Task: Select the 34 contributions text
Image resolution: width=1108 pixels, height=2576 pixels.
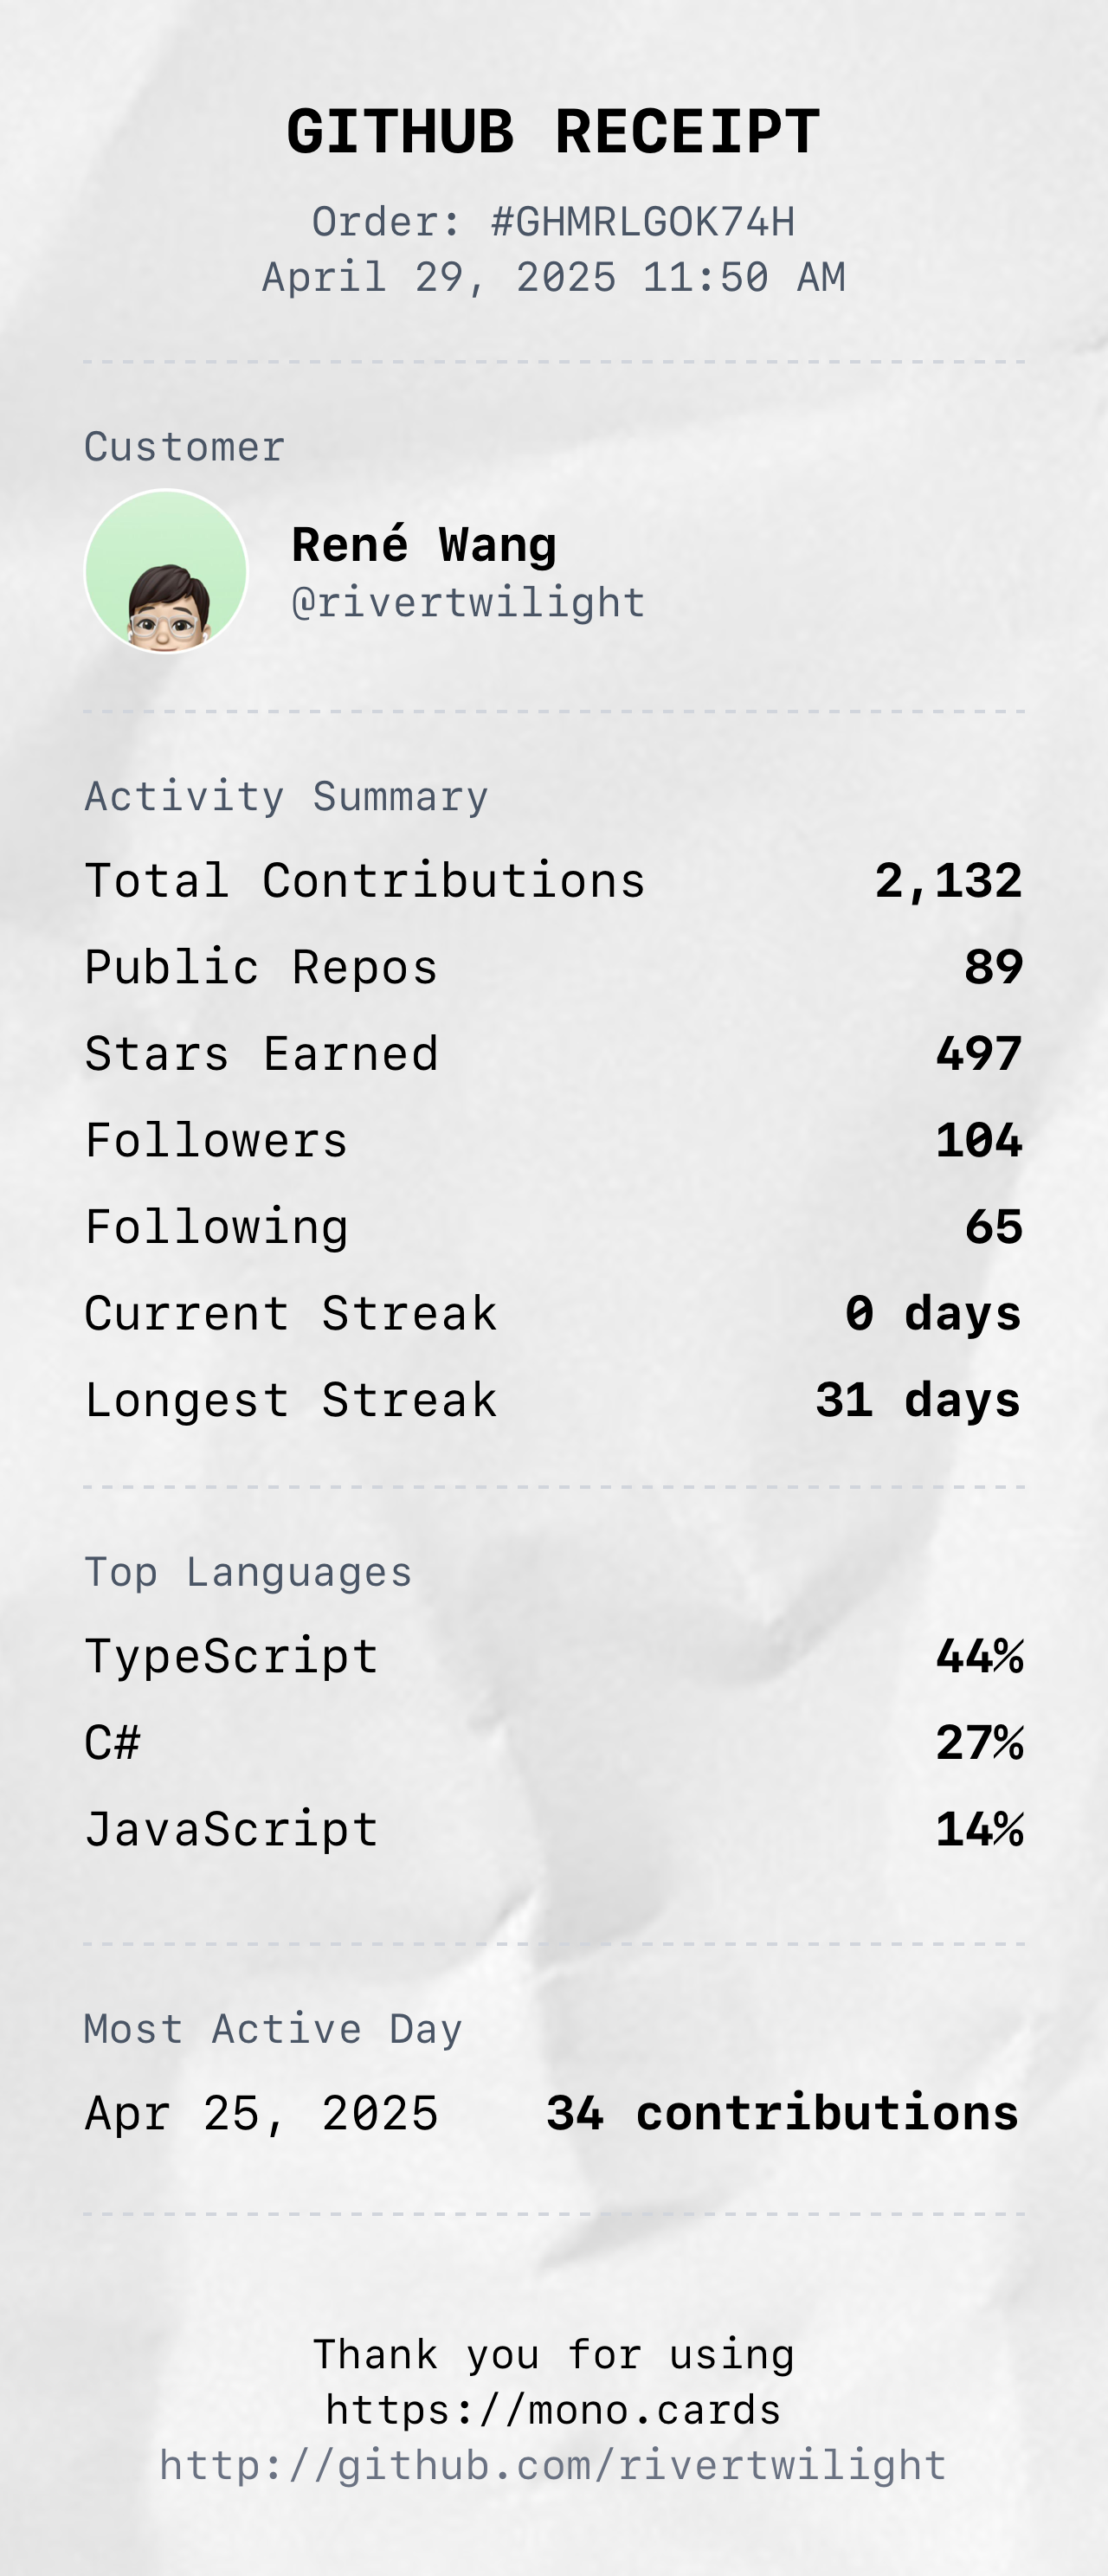Action: (782, 2114)
